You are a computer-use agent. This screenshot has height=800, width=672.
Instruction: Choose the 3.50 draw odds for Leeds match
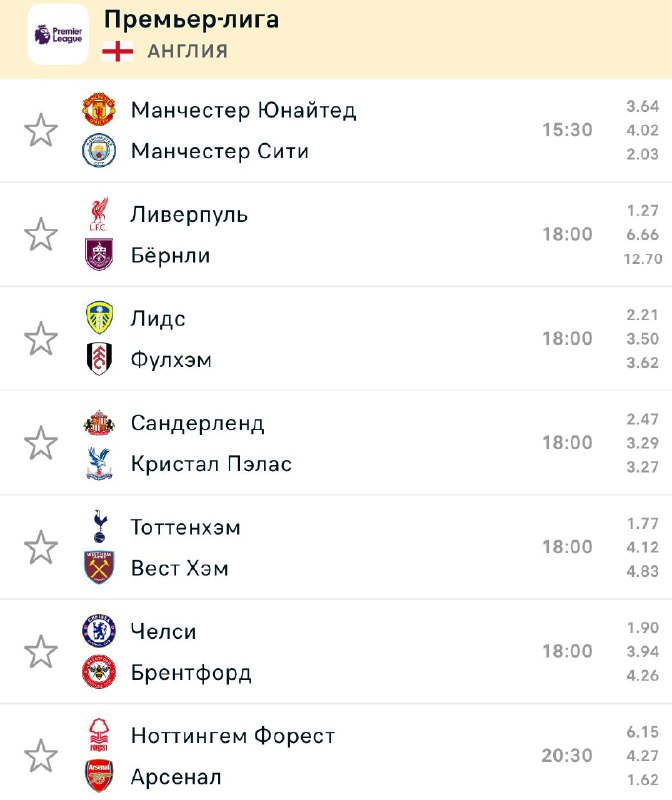pos(642,339)
